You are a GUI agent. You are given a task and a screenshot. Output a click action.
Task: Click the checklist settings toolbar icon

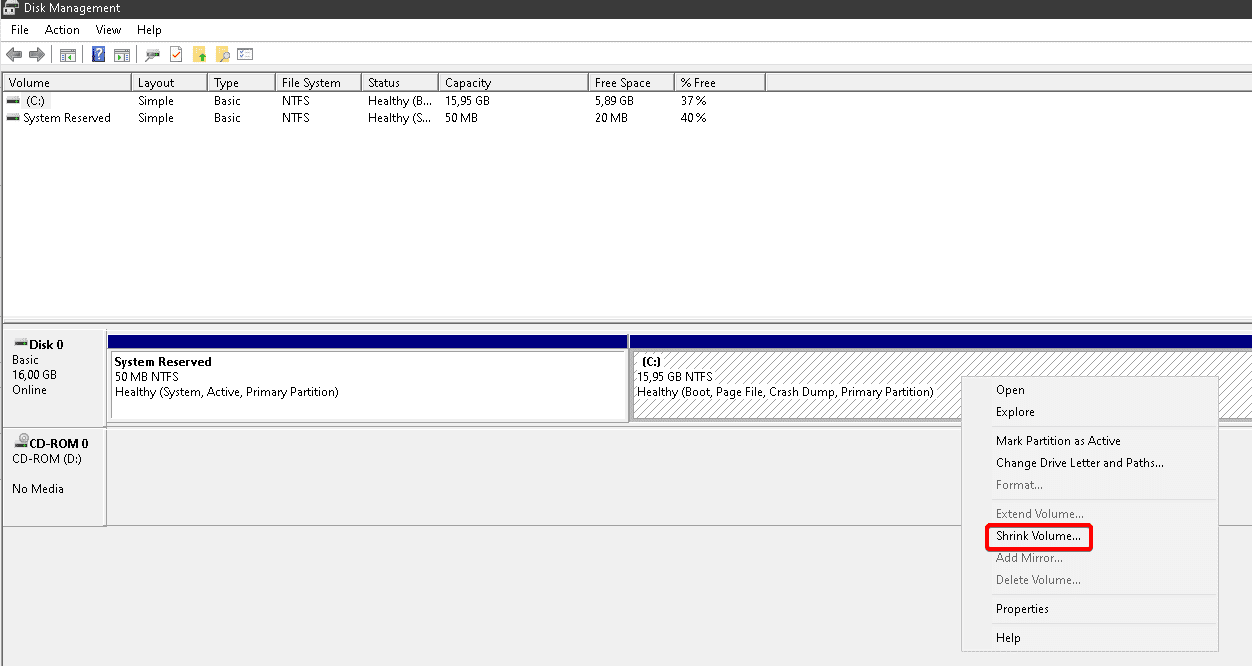[246, 54]
